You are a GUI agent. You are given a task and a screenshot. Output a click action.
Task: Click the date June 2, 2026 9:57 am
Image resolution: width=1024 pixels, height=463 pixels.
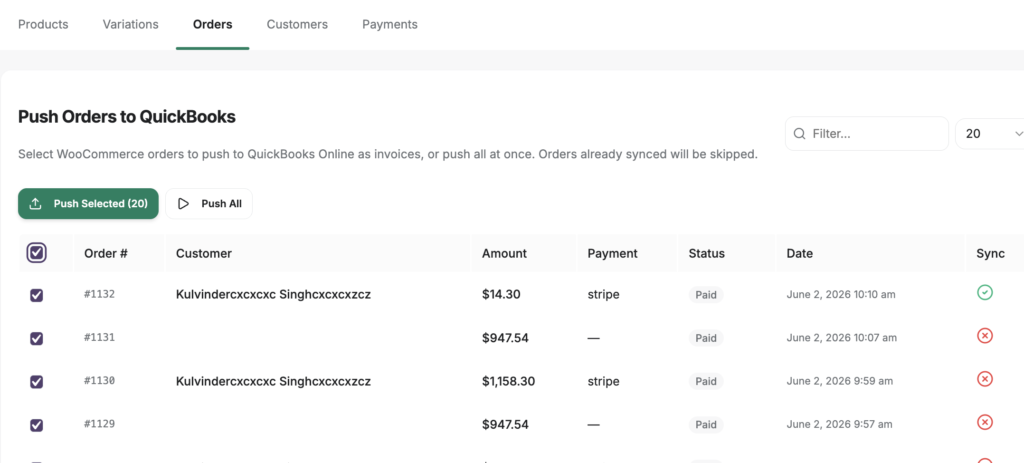[839, 425]
